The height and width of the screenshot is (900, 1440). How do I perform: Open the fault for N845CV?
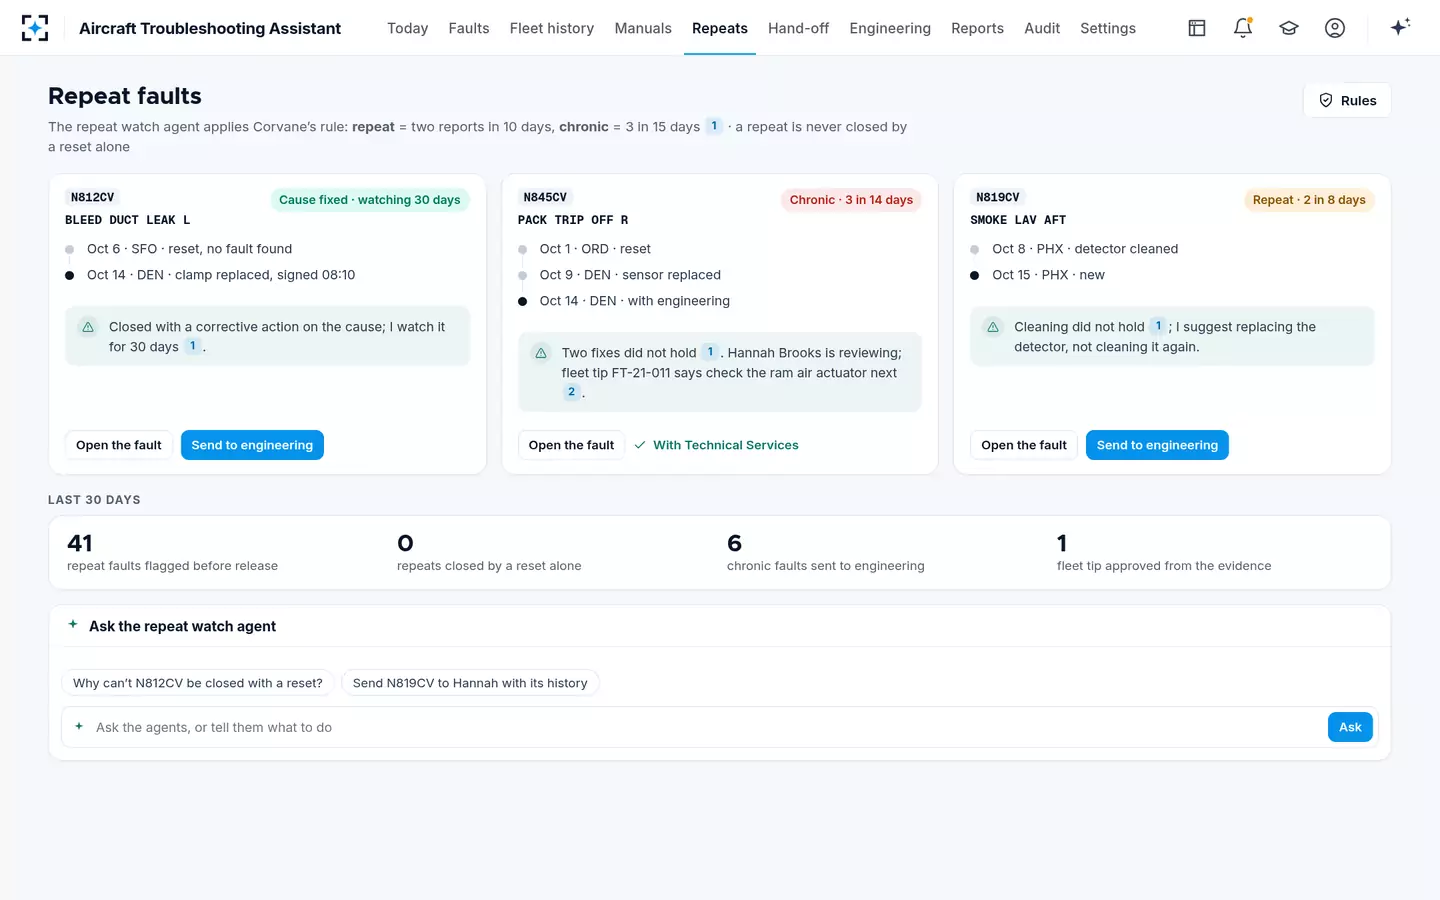(x=571, y=445)
